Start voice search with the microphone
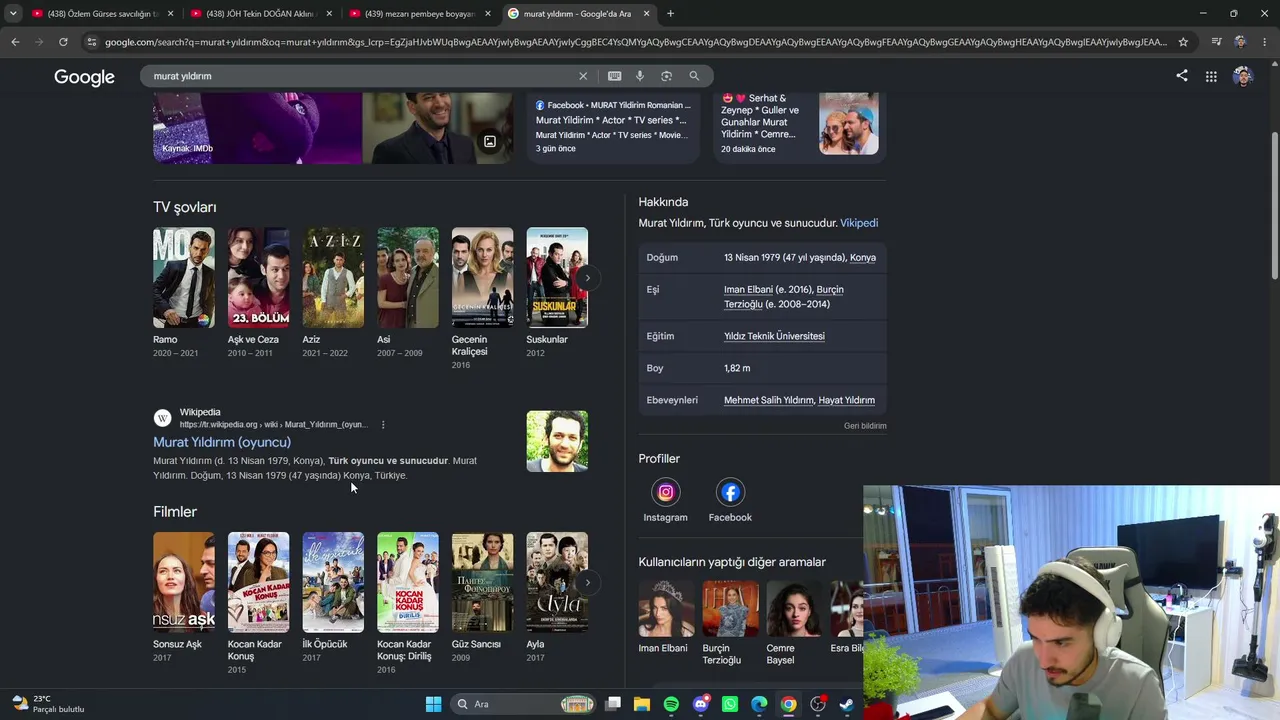Screen dimensions: 1280x720 (x=640, y=76)
